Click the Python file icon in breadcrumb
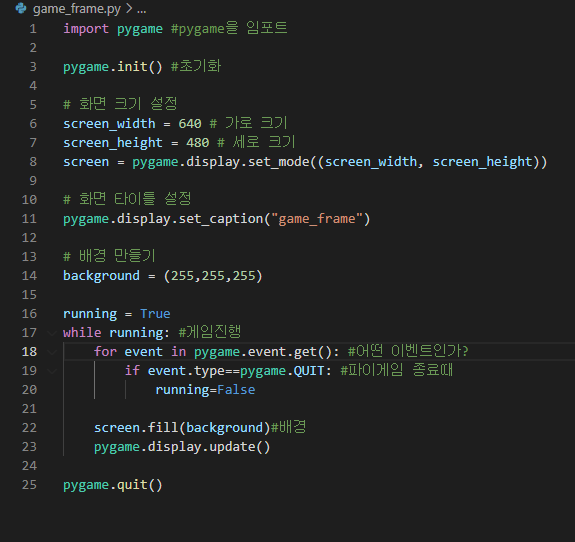Image resolution: width=575 pixels, height=542 pixels. click(21, 8)
